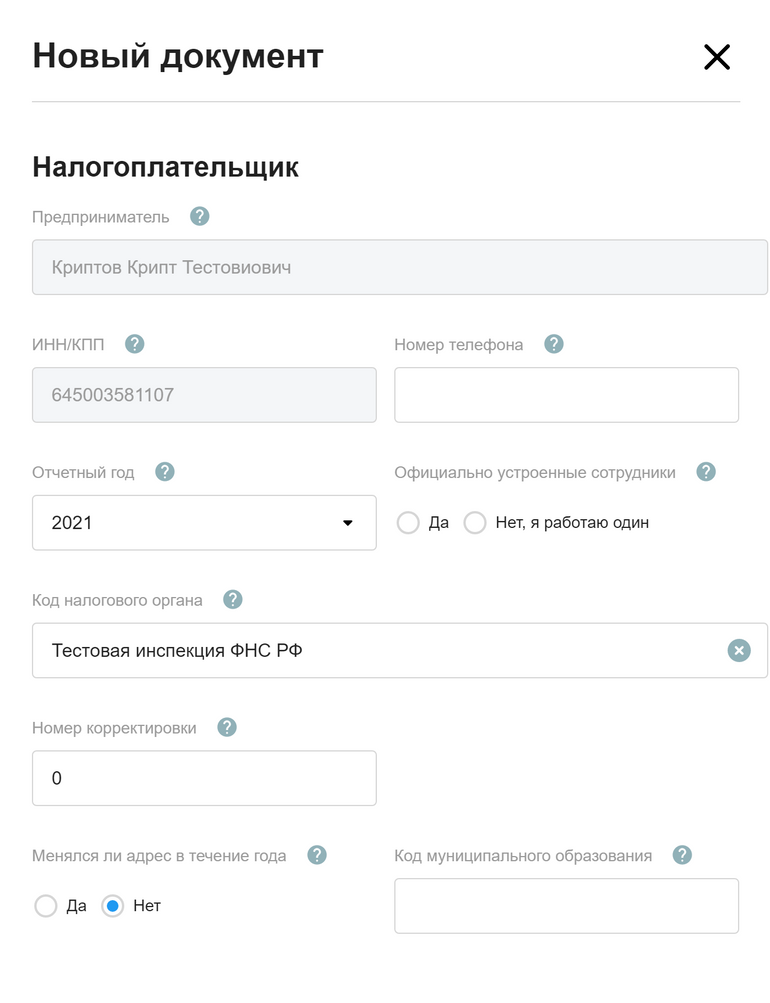Clear the Тестовая инспекция ФНС РФ value
Viewport: 770px width, 1003px height.
[x=739, y=651]
